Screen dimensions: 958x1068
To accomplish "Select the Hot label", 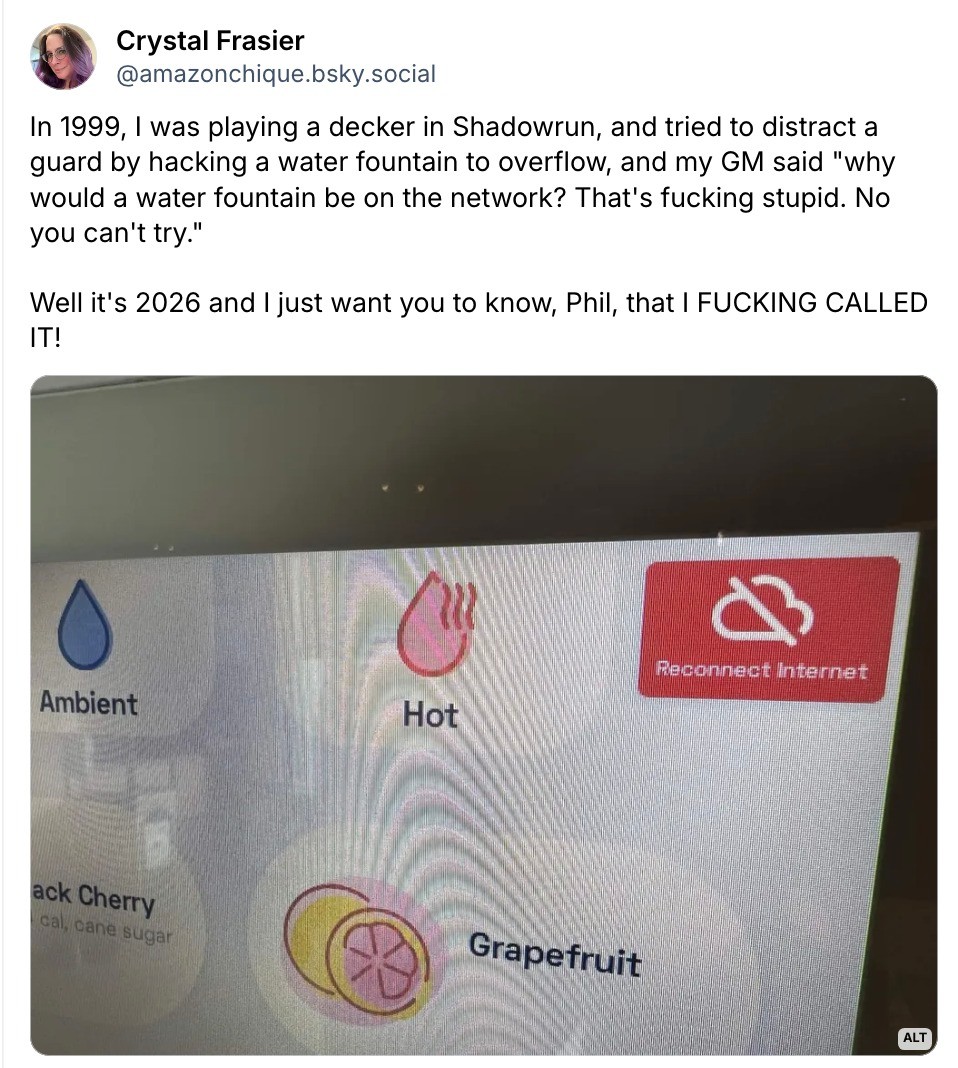I will click(x=430, y=714).
